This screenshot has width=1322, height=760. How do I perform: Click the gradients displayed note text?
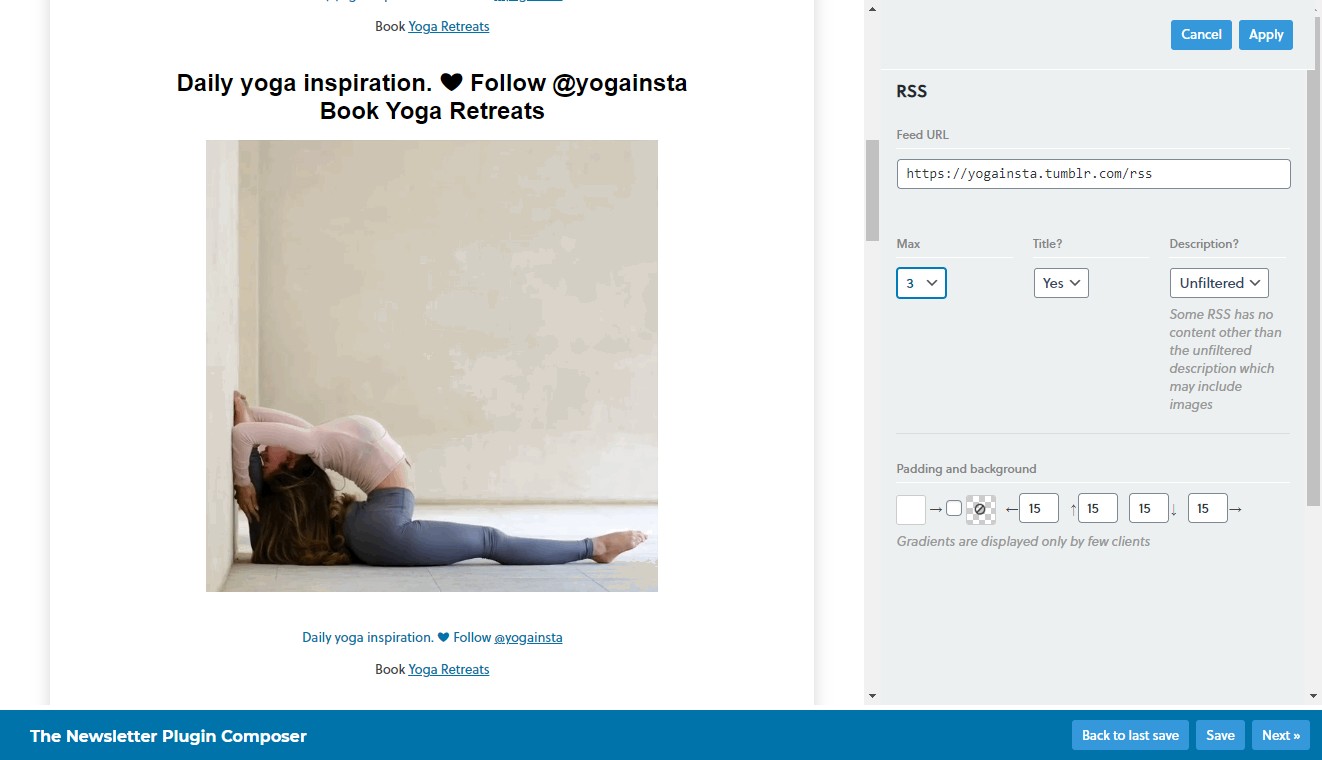(x=1023, y=541)
